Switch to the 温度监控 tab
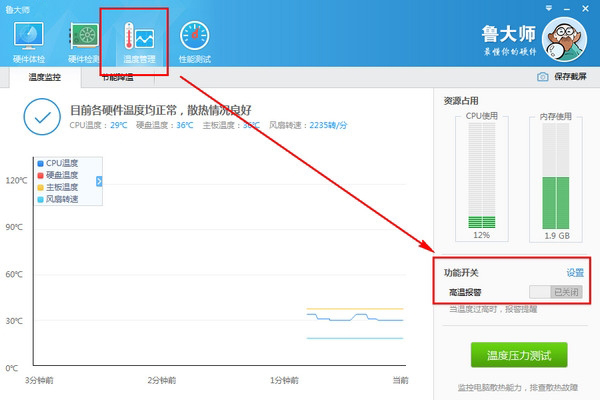The height and width of the screenshot is (400, 600). tap(43, 77)
